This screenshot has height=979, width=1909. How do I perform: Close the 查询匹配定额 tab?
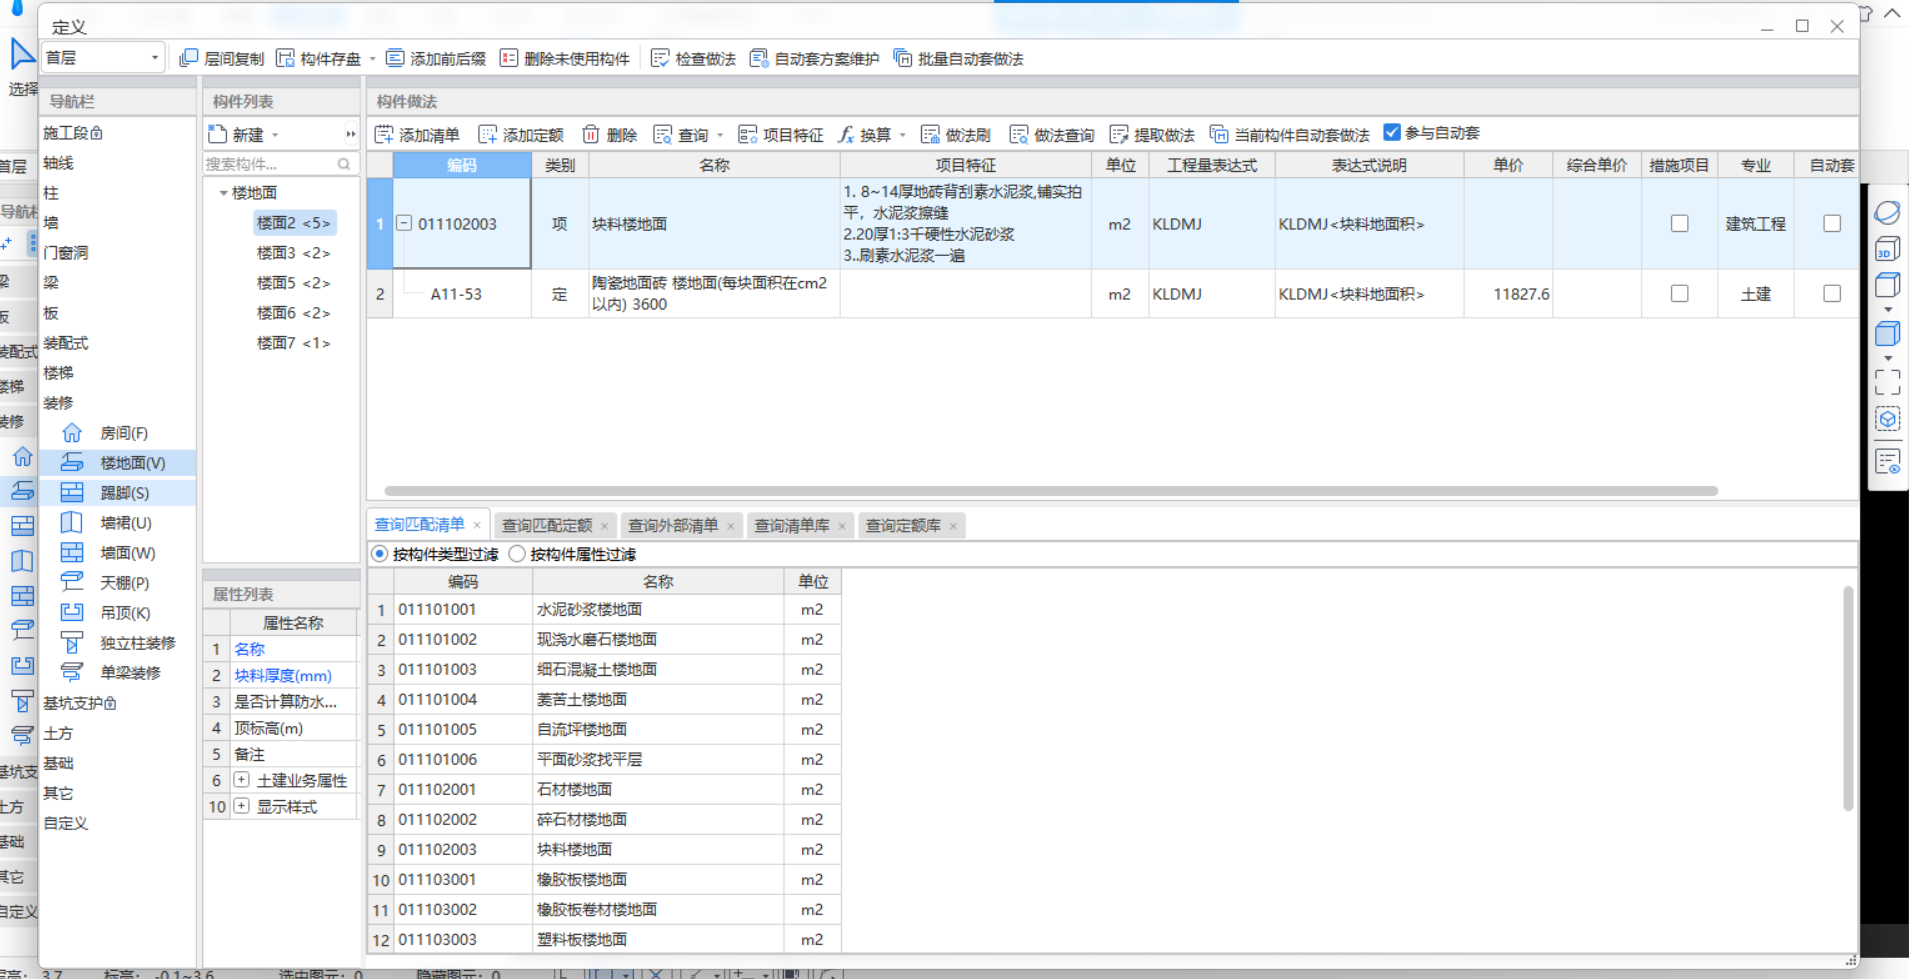(x=605, y=526)
